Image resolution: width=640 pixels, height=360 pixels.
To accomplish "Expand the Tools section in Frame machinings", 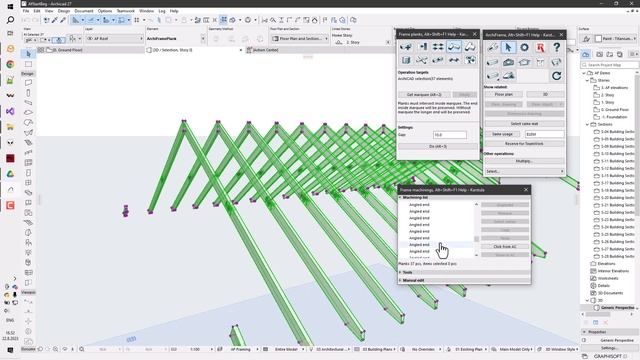I will [400, 272].
